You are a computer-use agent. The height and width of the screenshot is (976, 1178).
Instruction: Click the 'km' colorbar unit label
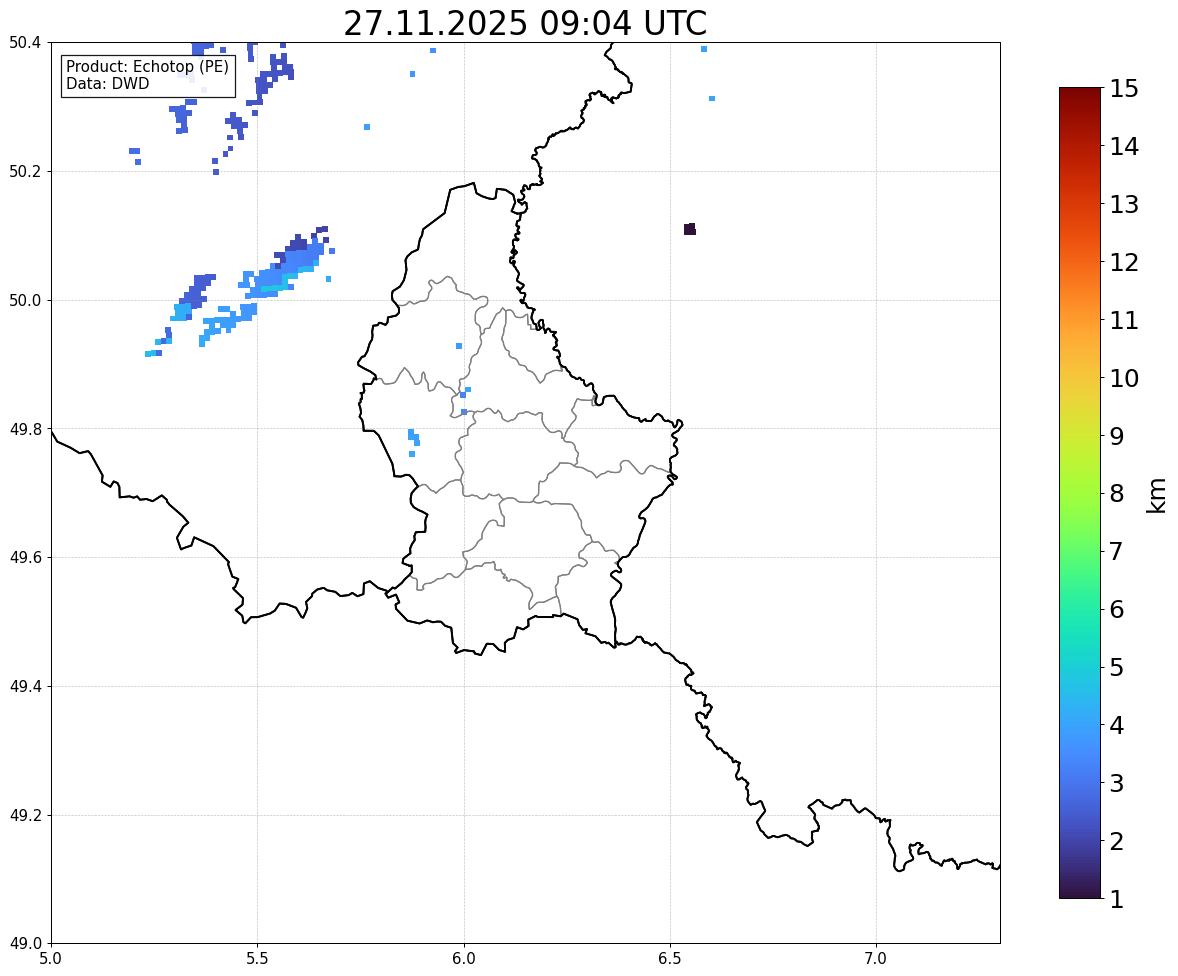[x=1157, y=495]
